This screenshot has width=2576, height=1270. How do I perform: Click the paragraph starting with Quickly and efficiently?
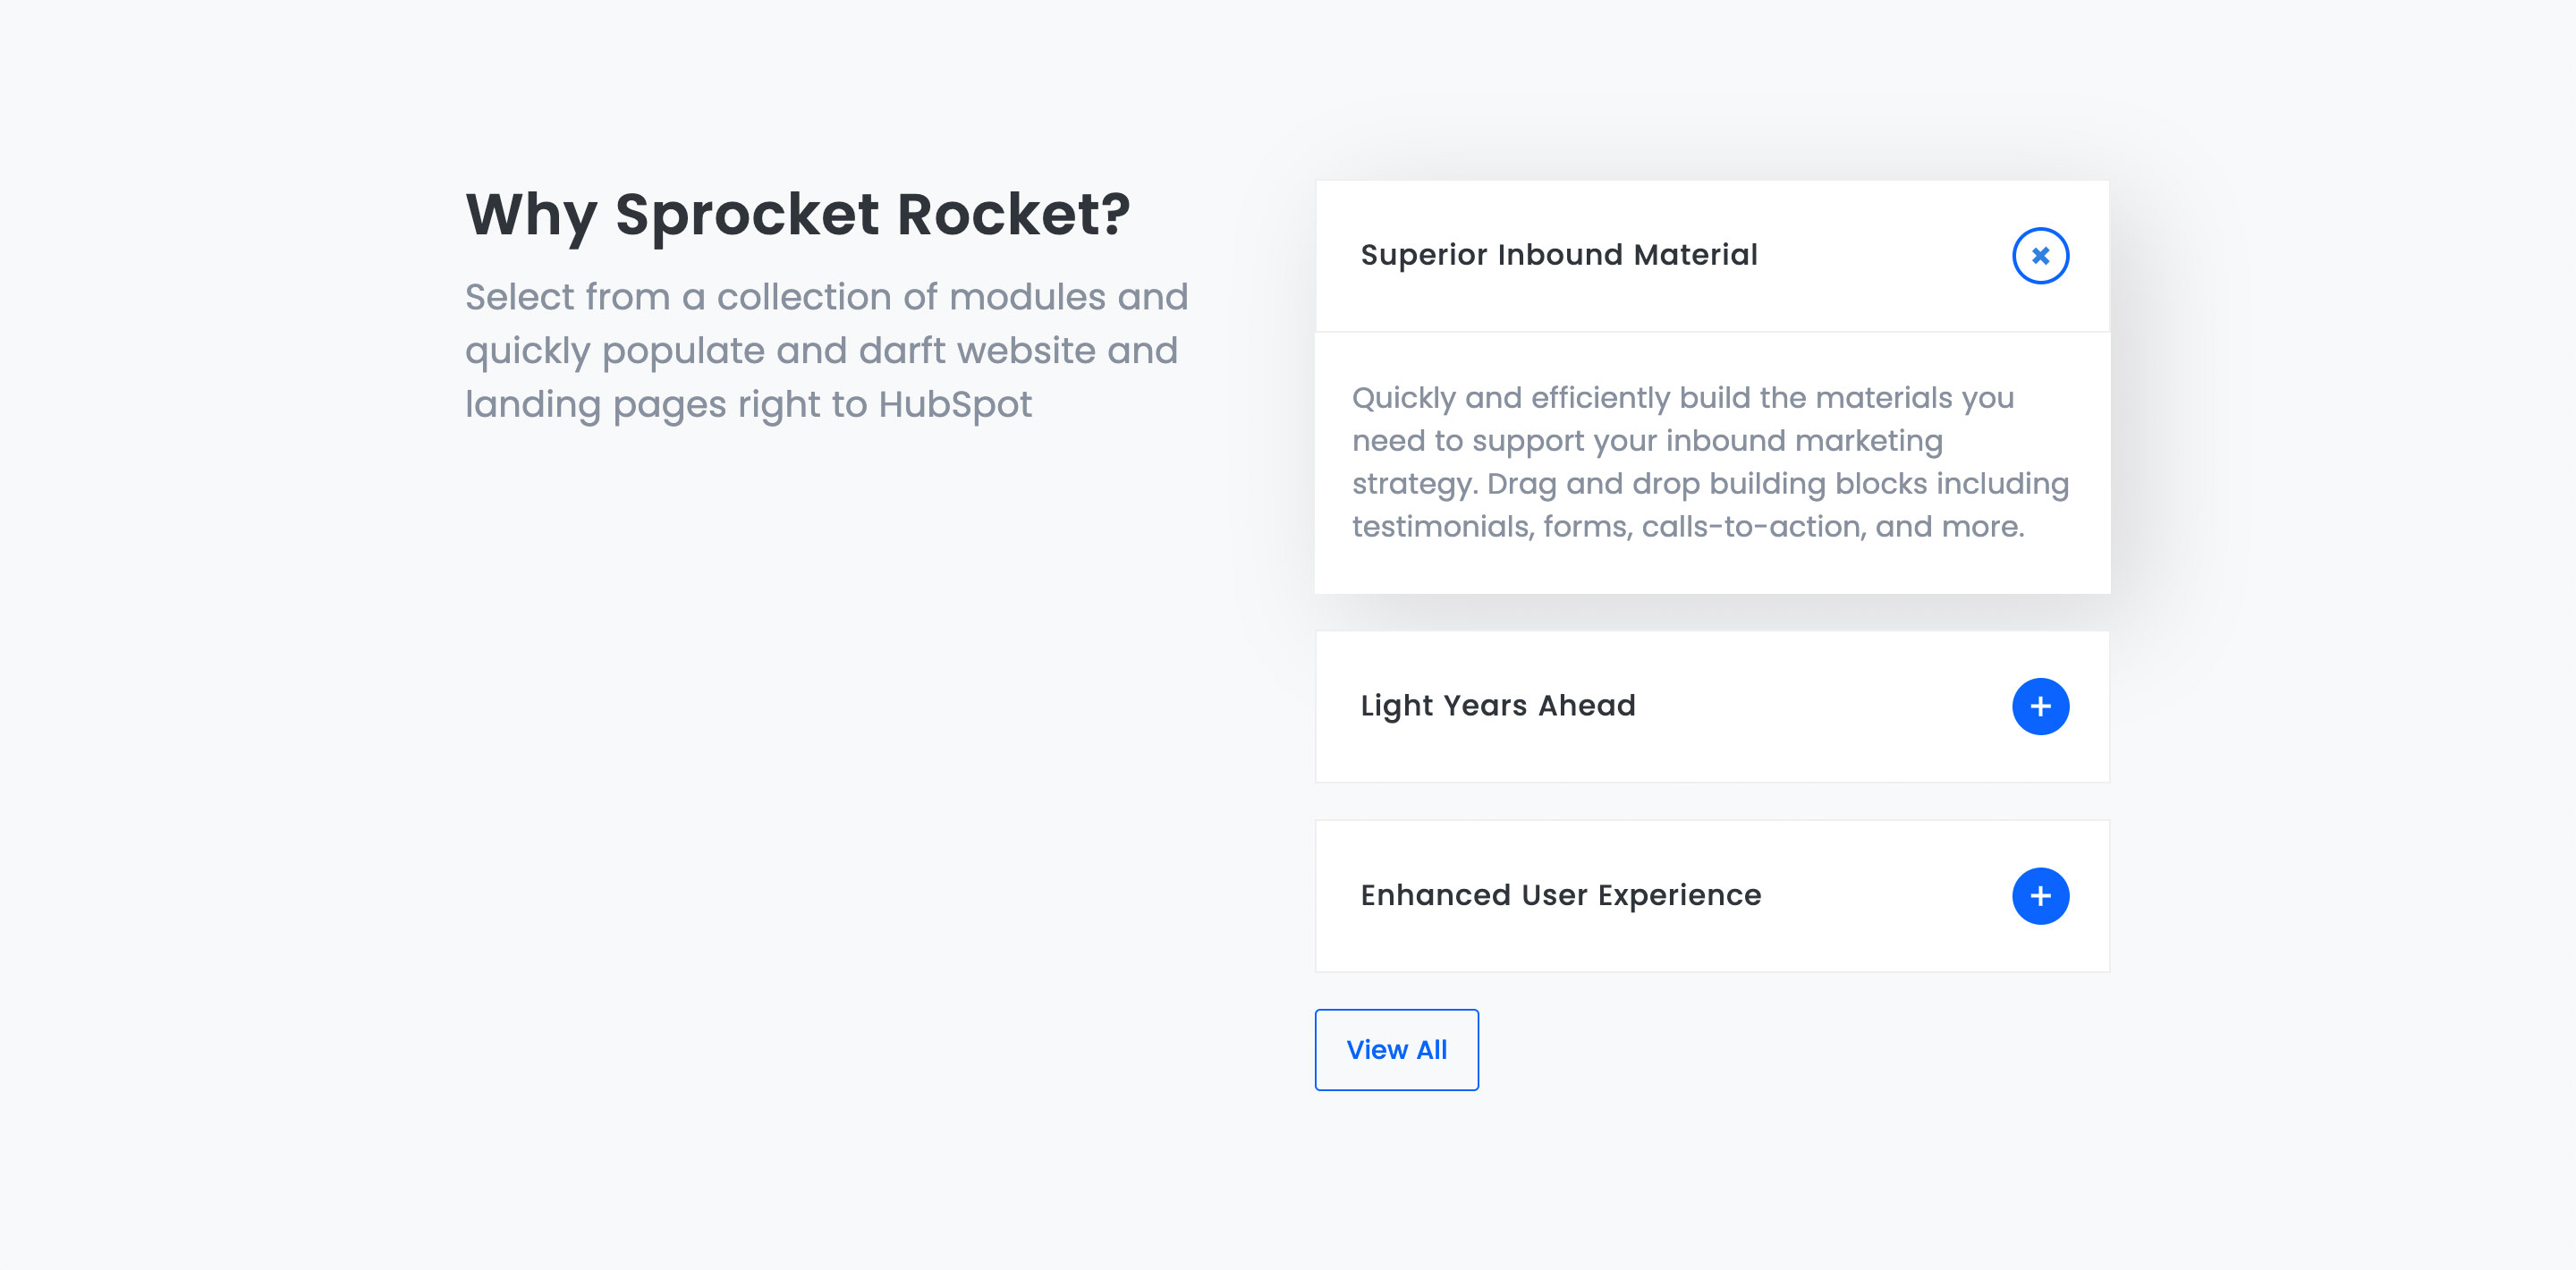point(1711,462)
